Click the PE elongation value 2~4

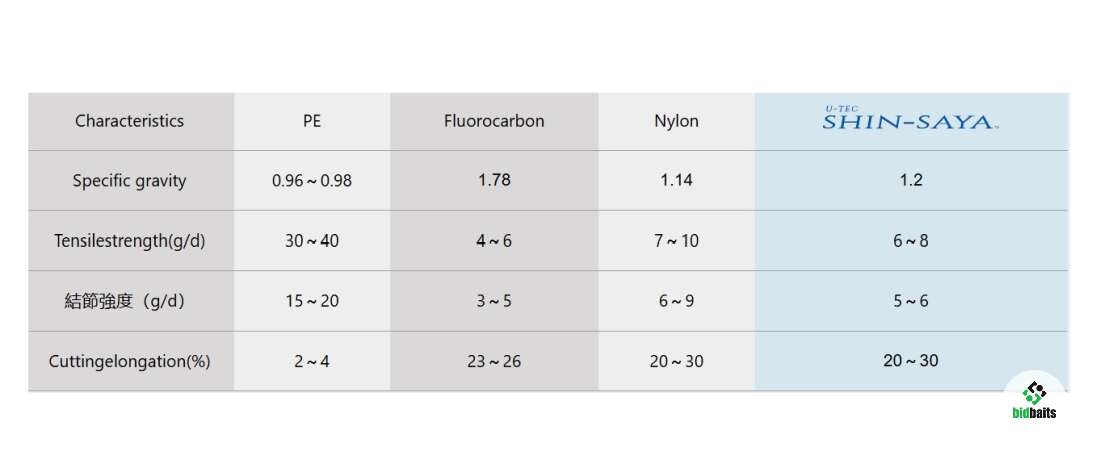click(x=312, y=361)
